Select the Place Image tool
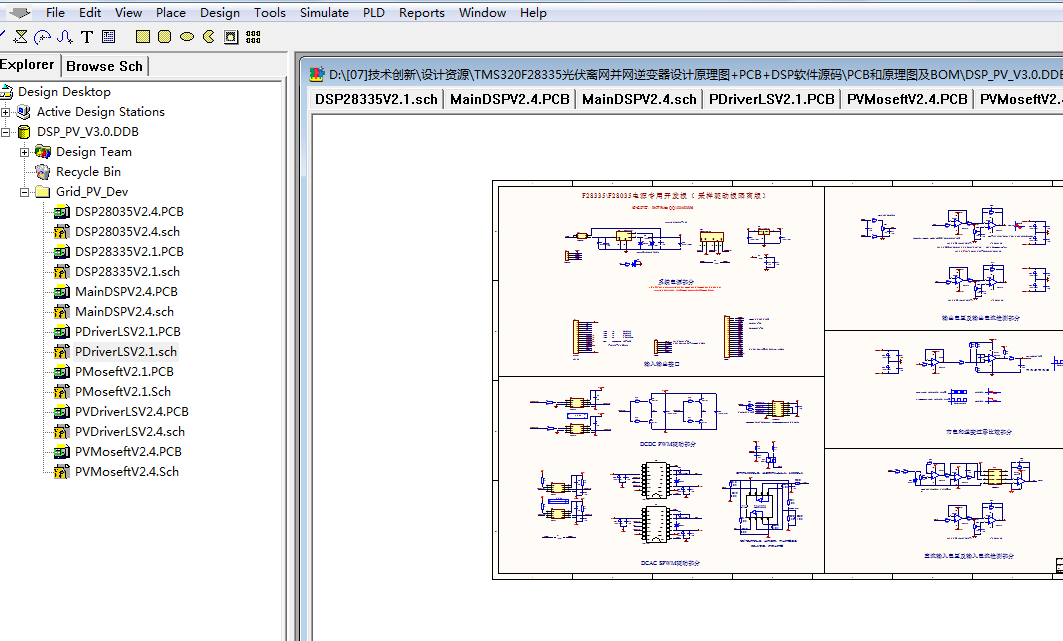This screenshot has height=641, width=1063. pos(231,37)
